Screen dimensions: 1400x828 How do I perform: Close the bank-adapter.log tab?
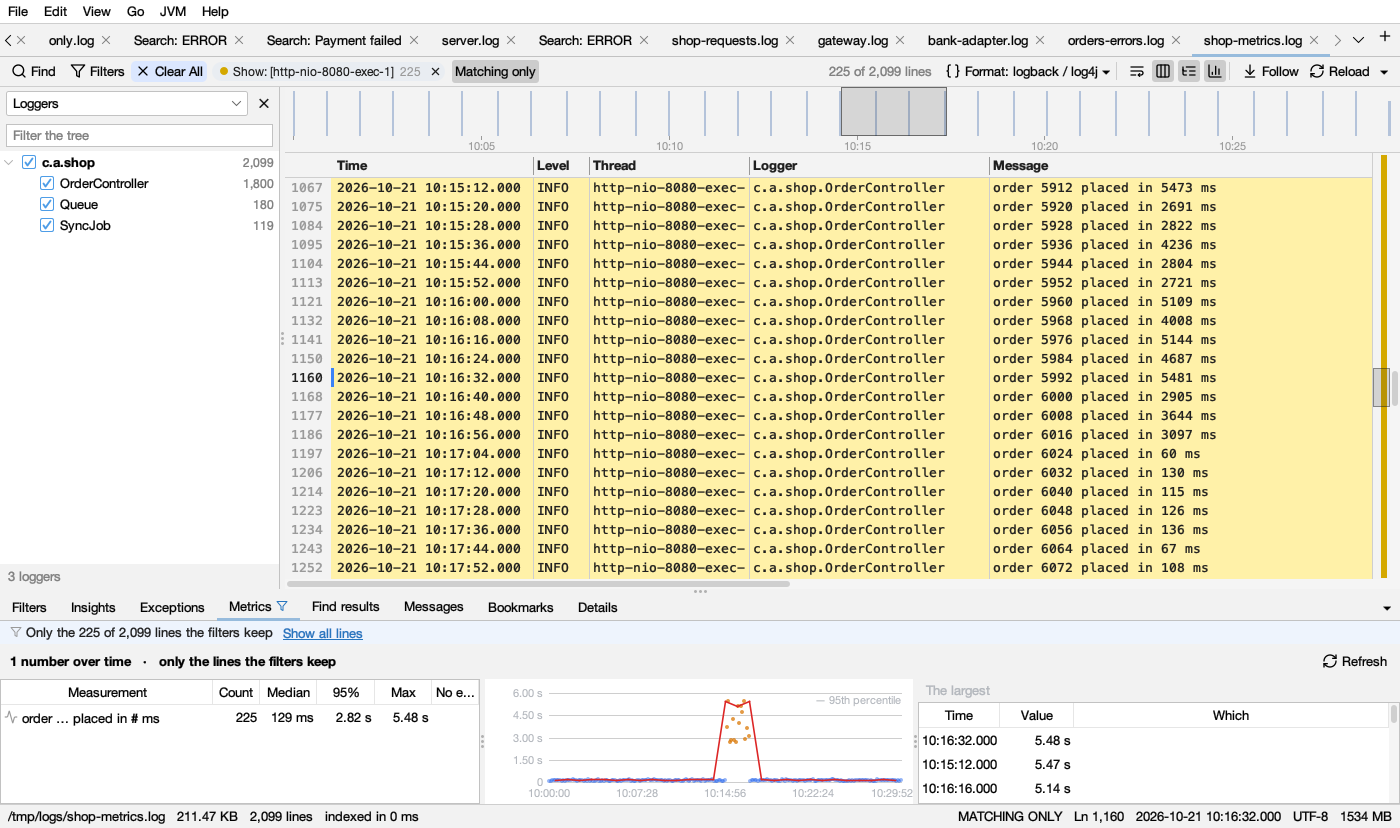pos(1040,40)
